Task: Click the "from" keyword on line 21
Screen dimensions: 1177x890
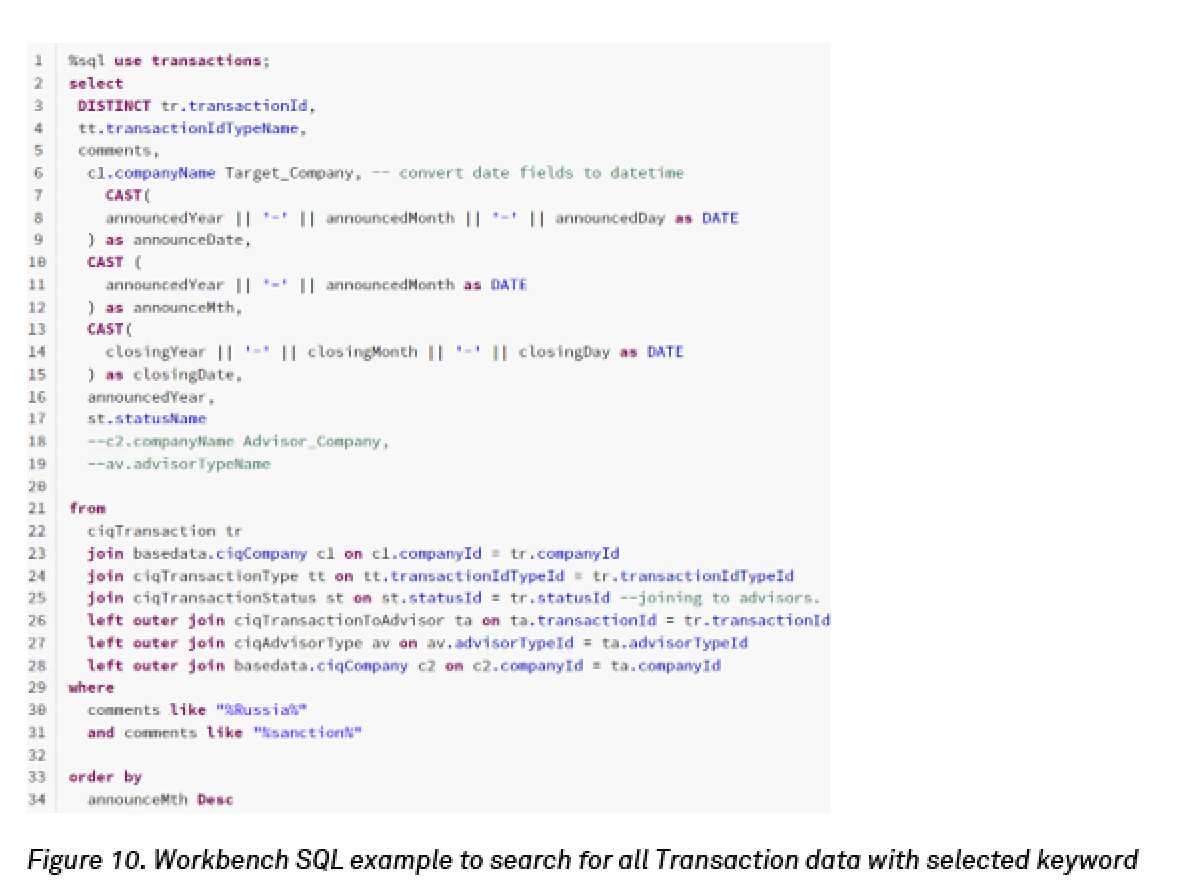Action: (x=87, y=509)
